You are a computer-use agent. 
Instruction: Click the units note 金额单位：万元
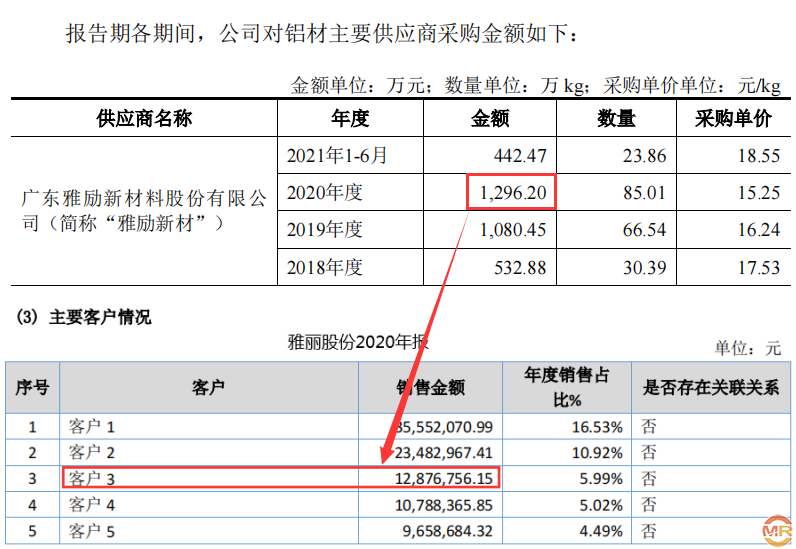tap(356, 85)
